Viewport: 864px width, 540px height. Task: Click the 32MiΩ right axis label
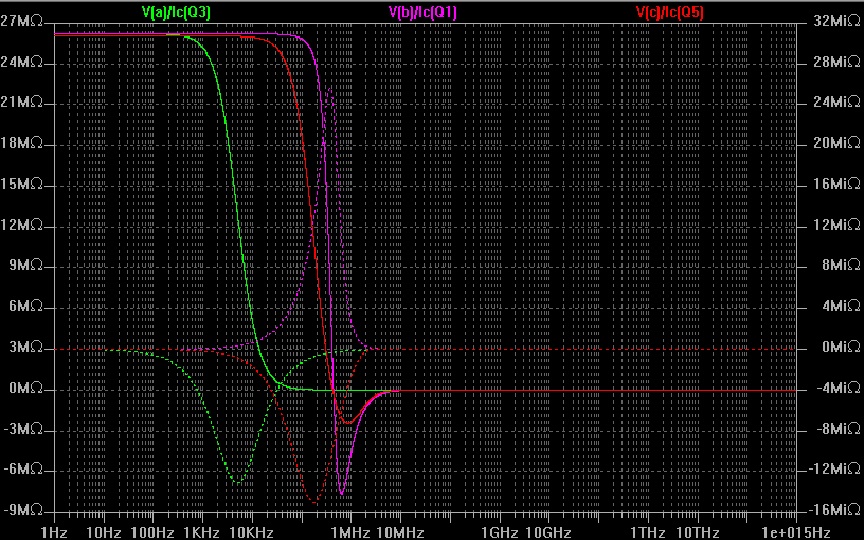click(x=836, y=21)
